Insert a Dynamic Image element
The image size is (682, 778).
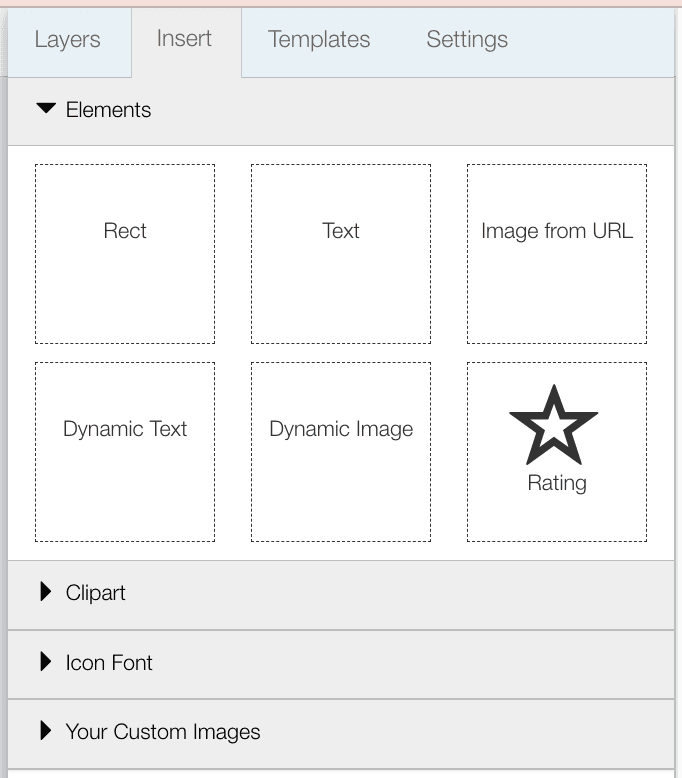click(x=341, y=452)
